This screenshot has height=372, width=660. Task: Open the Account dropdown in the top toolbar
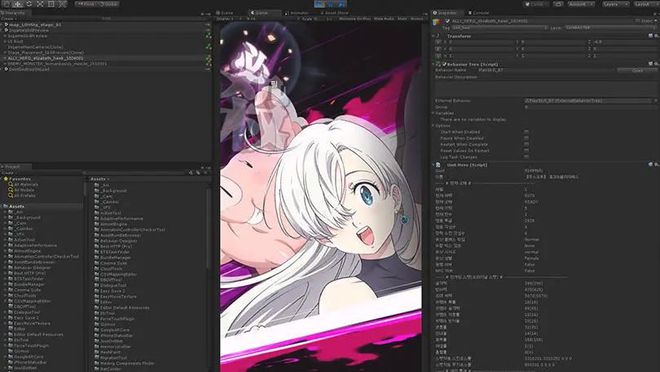pos(581,4)
